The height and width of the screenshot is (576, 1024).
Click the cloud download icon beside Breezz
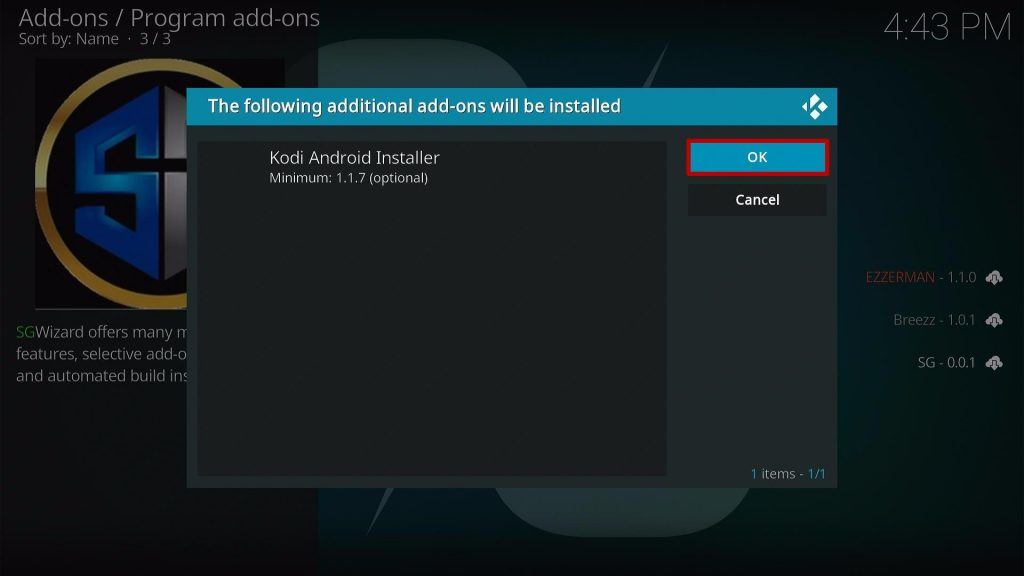click(994, 320)
